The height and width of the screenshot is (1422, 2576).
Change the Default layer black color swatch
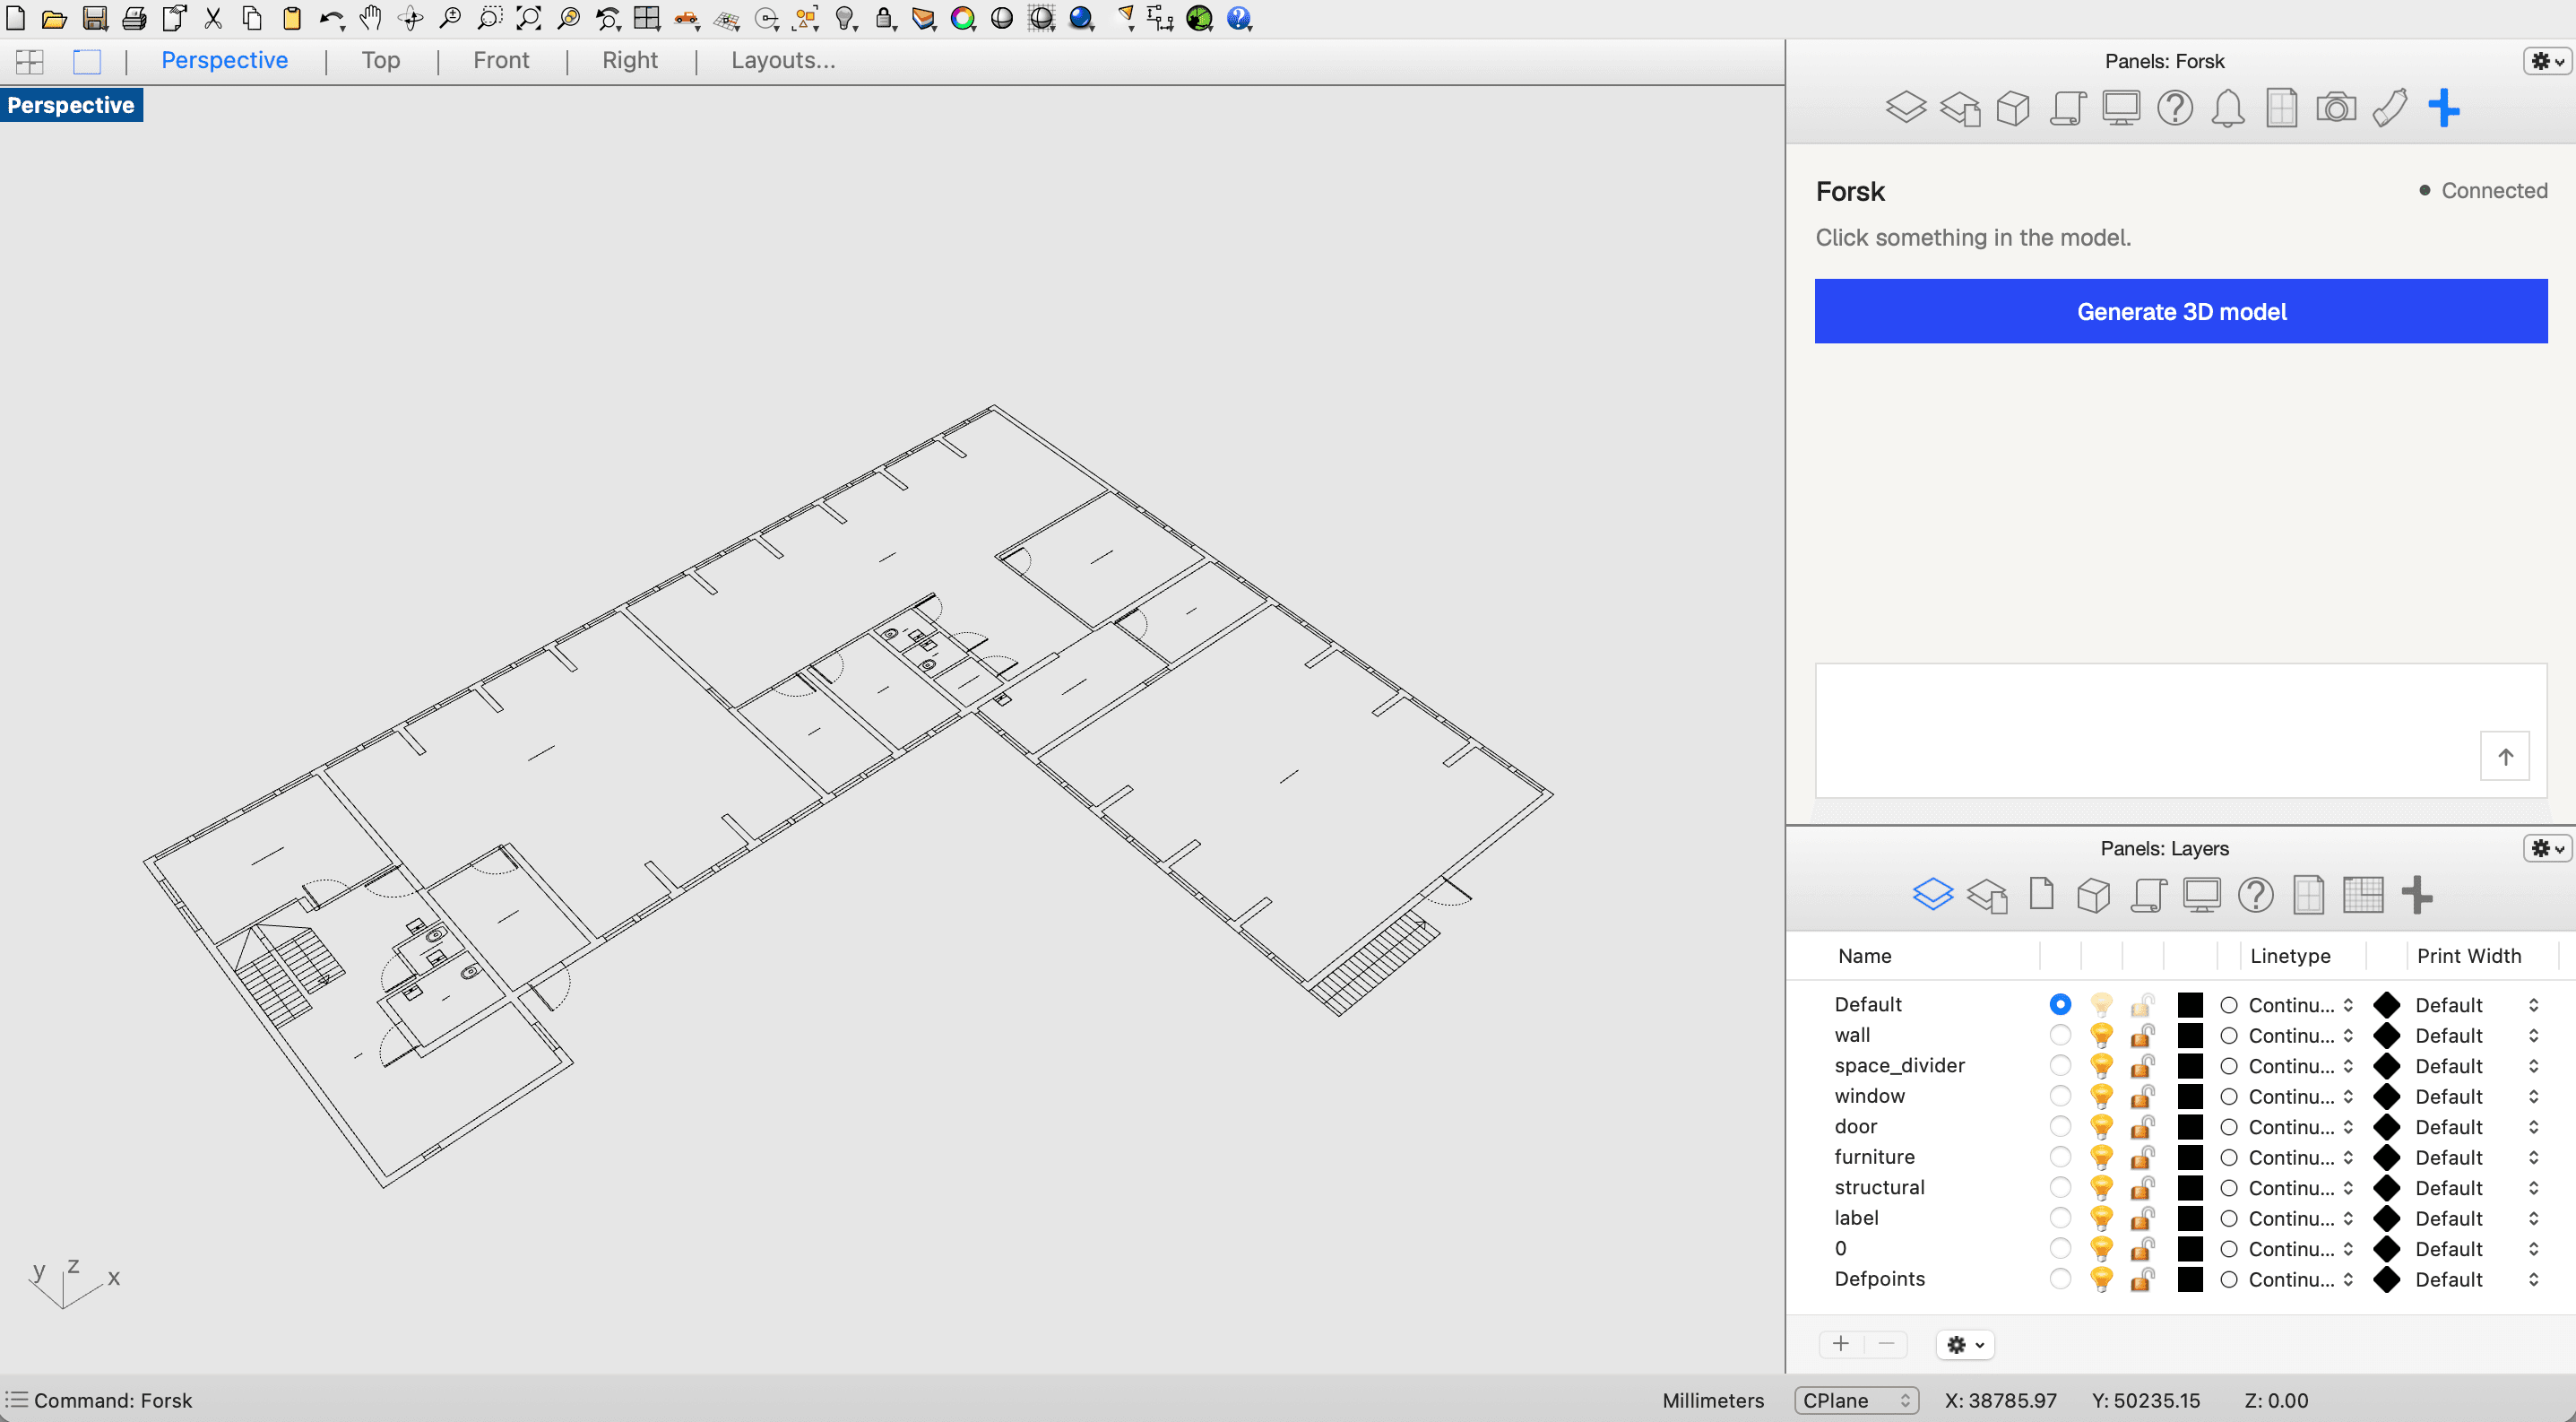click(x=2190, y=1005)
